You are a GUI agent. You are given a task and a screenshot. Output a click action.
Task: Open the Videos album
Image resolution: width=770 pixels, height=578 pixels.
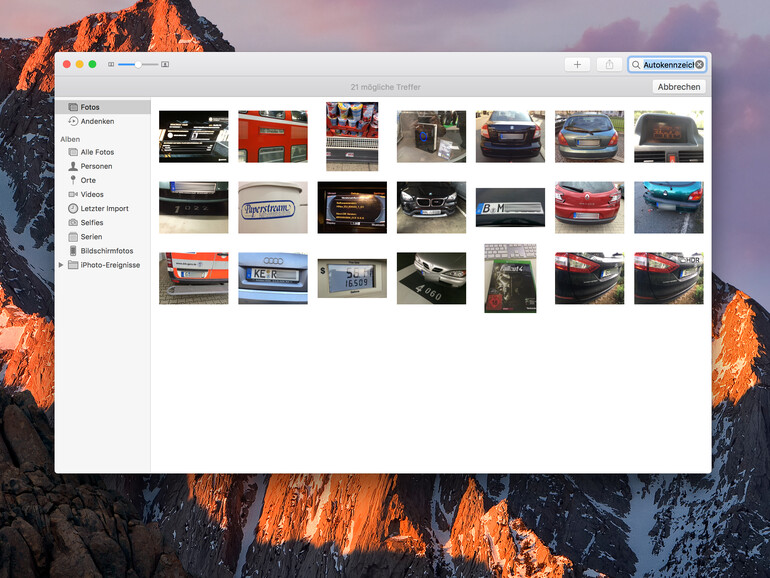(92, 194)
